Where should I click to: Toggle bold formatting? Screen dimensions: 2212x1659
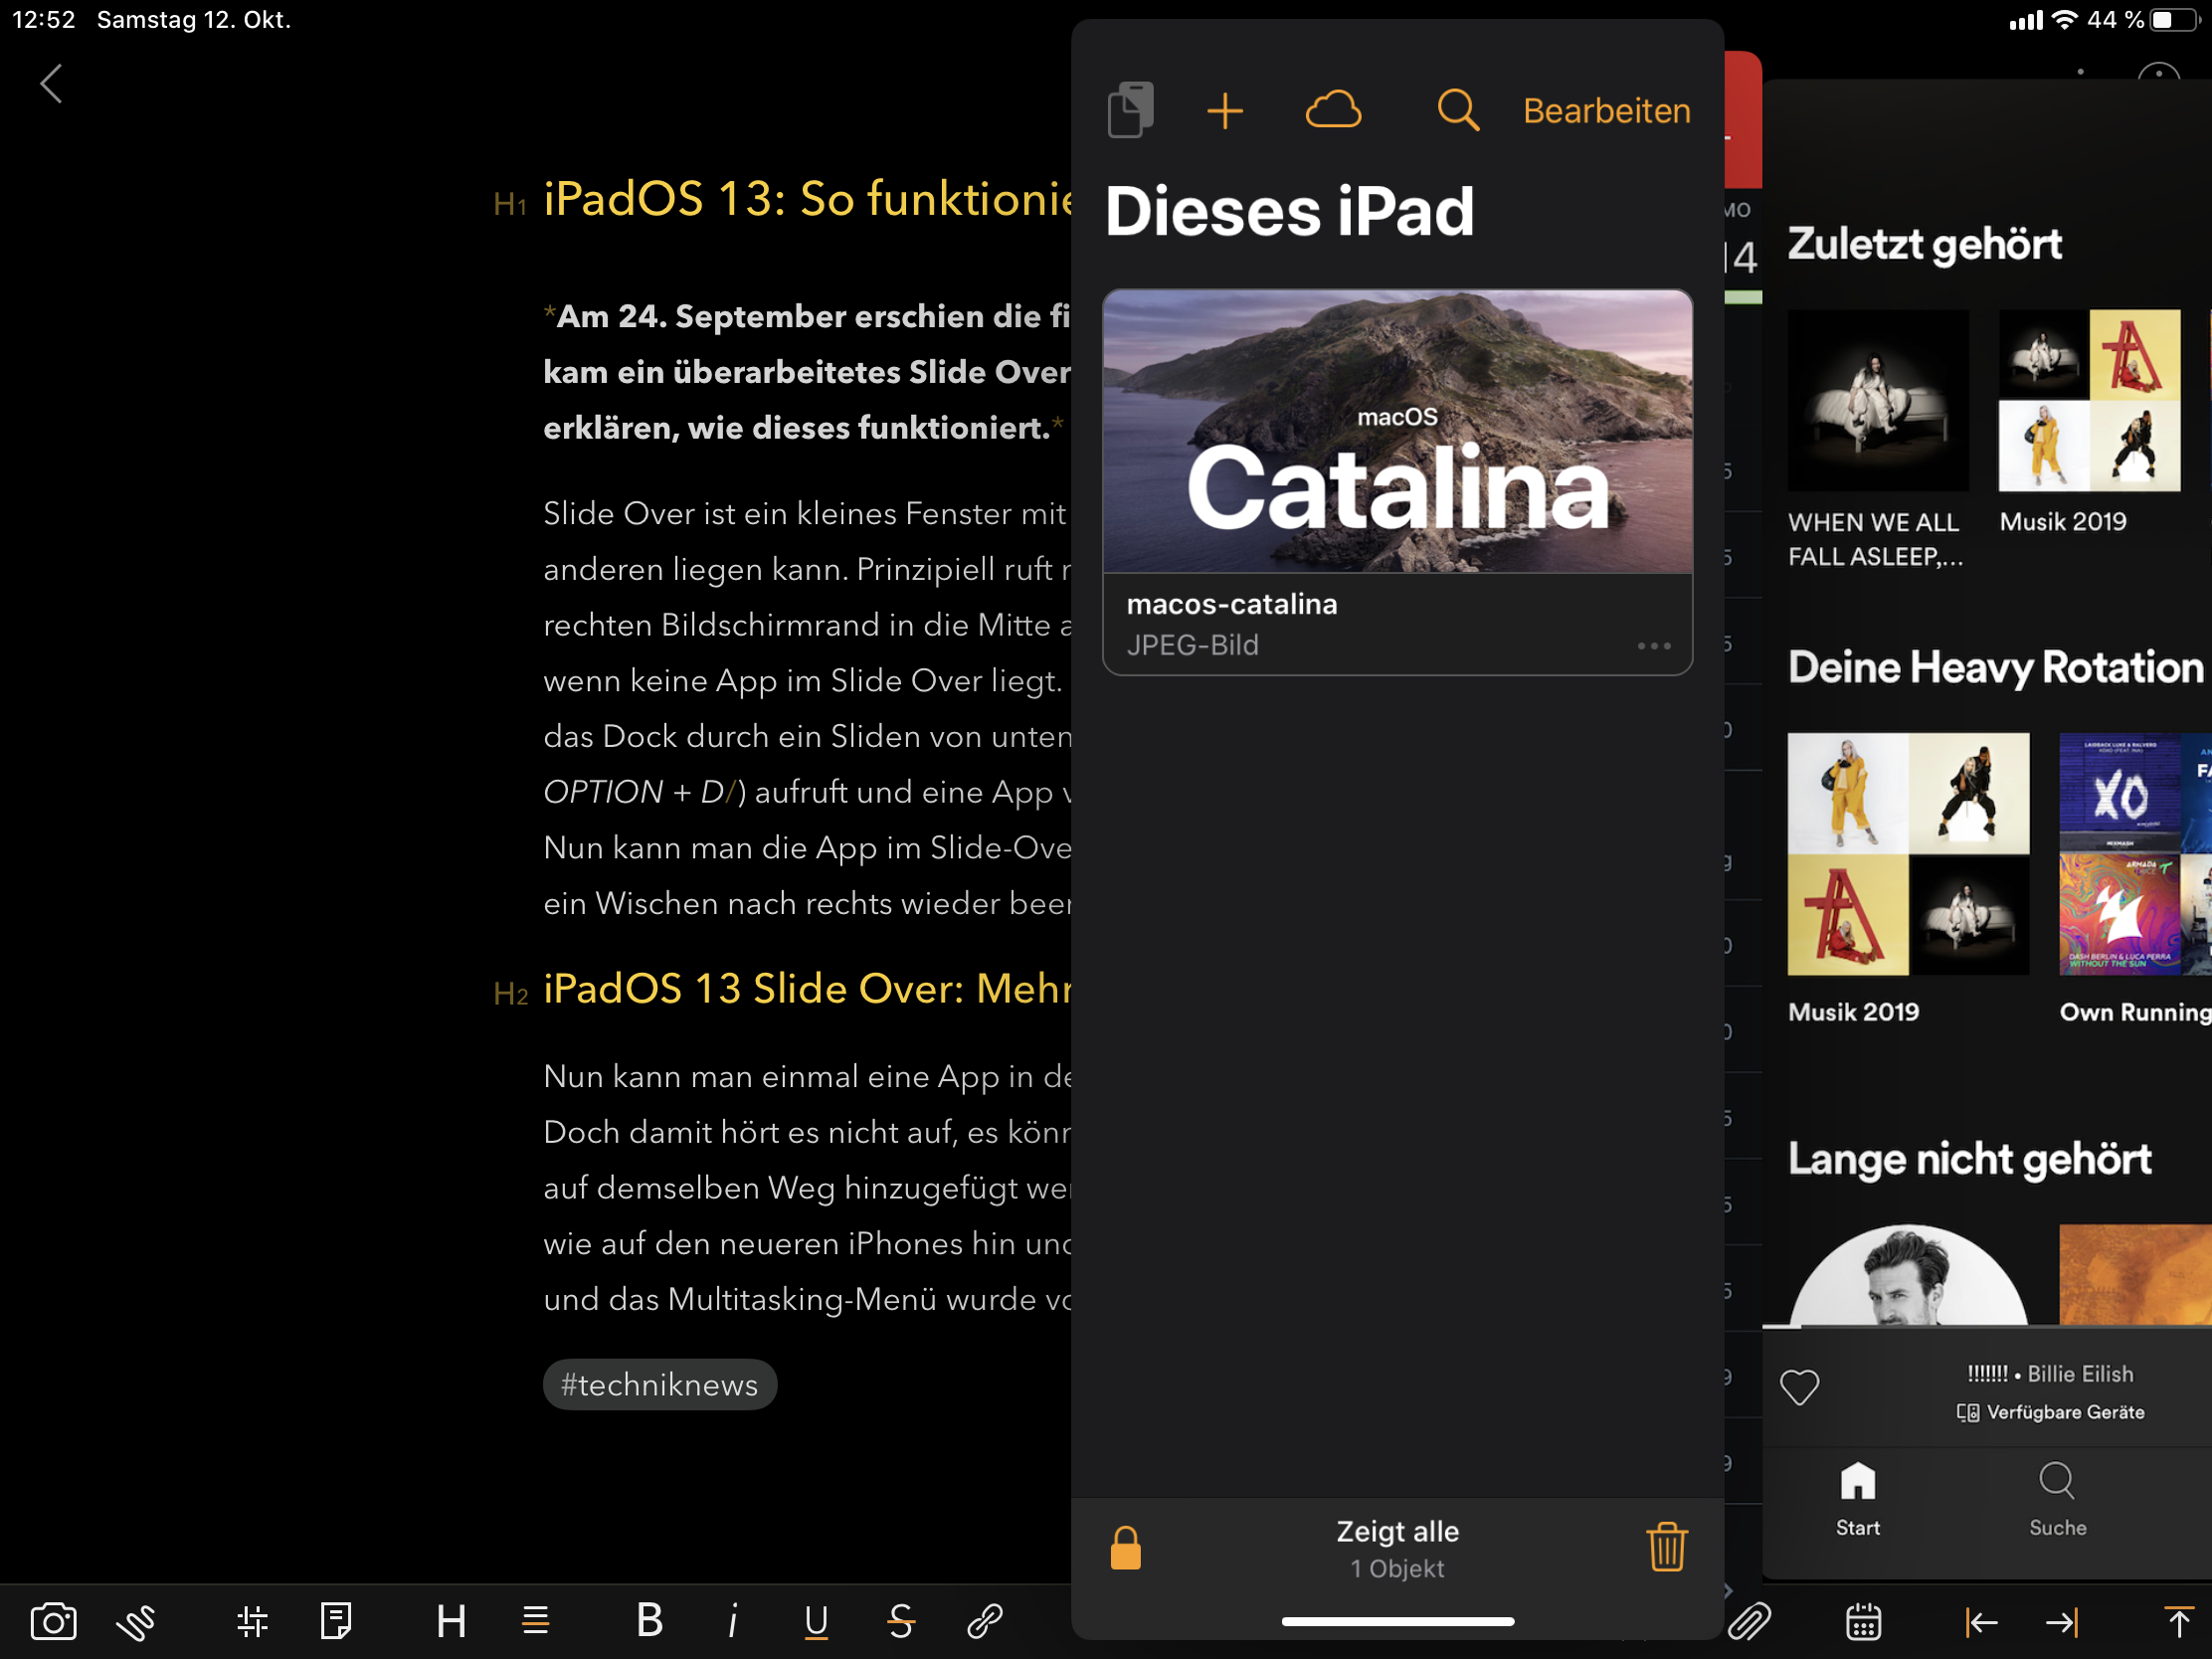[650, 1620]
